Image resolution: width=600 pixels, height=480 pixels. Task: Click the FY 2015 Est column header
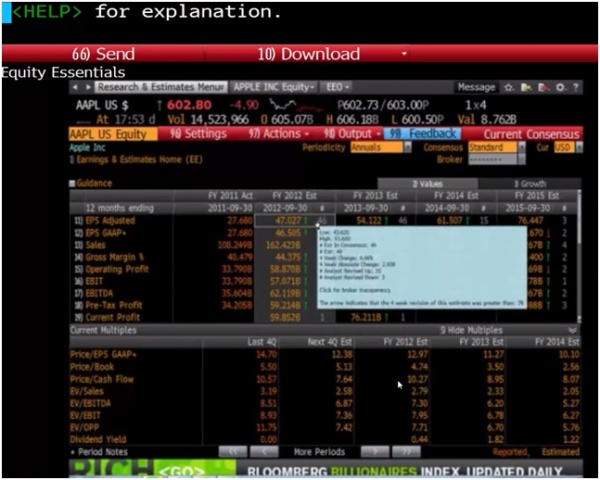pos(537,196)
